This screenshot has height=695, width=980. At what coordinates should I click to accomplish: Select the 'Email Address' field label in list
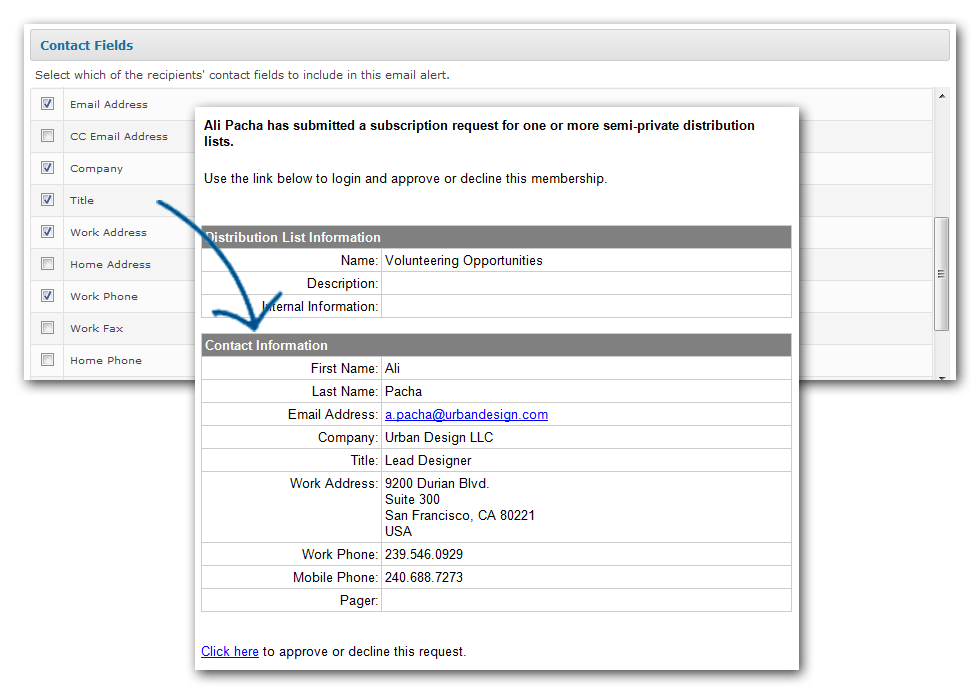click(109, 104)
